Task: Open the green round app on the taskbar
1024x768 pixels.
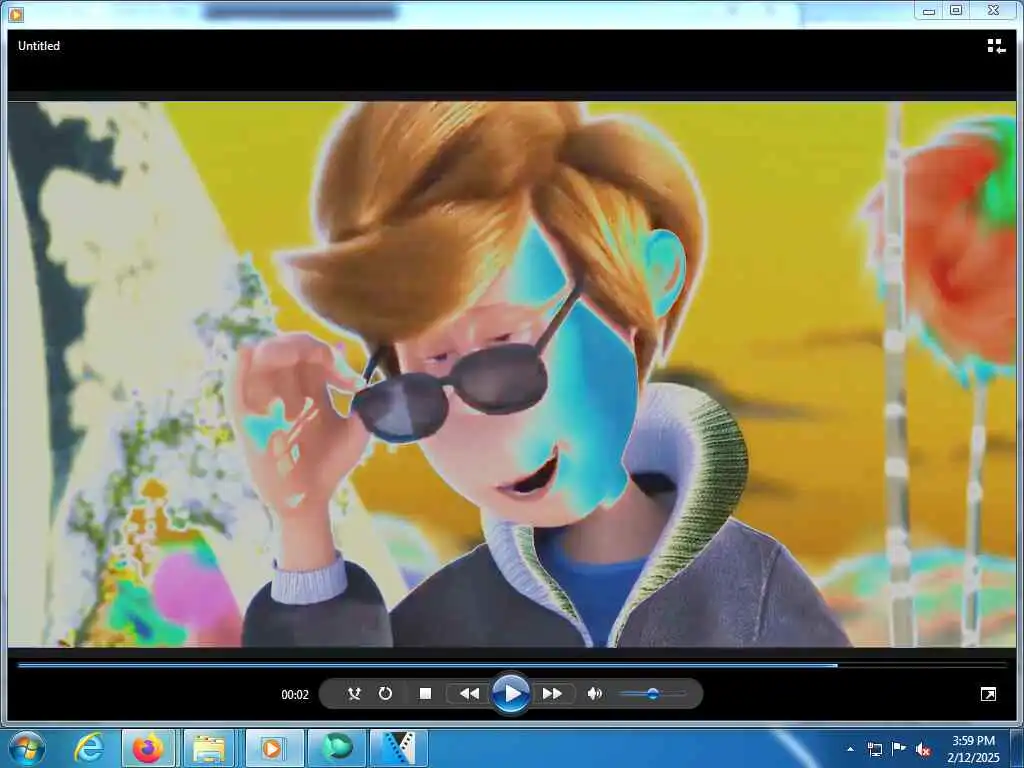Action: [x=336, y=748]
